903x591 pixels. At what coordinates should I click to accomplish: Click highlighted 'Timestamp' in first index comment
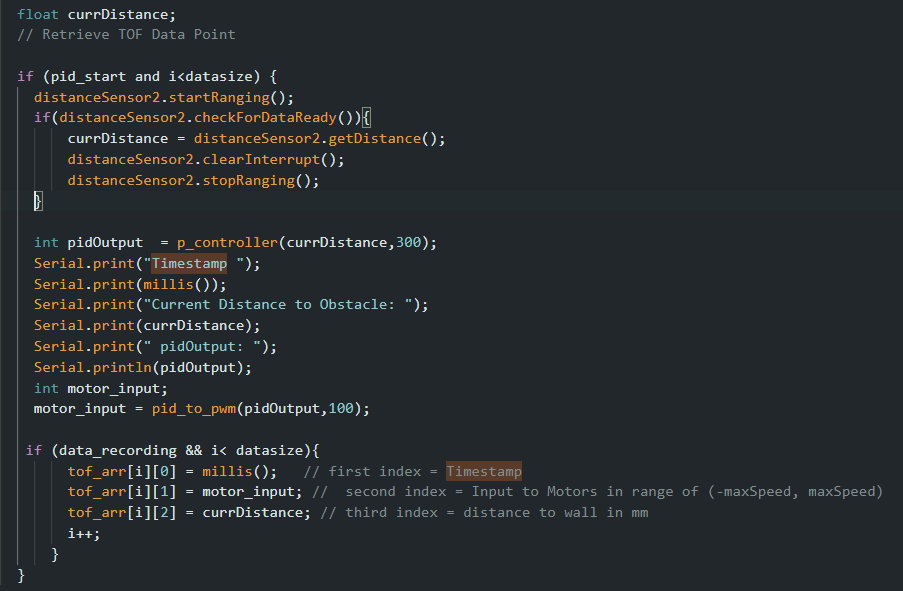pos(484,472)
